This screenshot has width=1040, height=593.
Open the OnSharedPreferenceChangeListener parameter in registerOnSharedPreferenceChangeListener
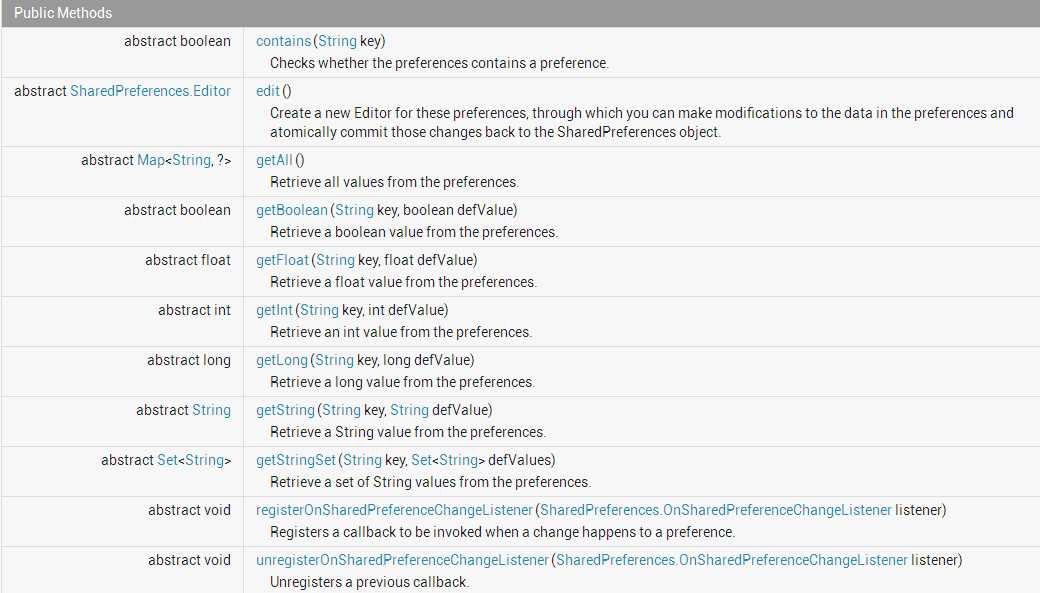click(x=716, y=510)
